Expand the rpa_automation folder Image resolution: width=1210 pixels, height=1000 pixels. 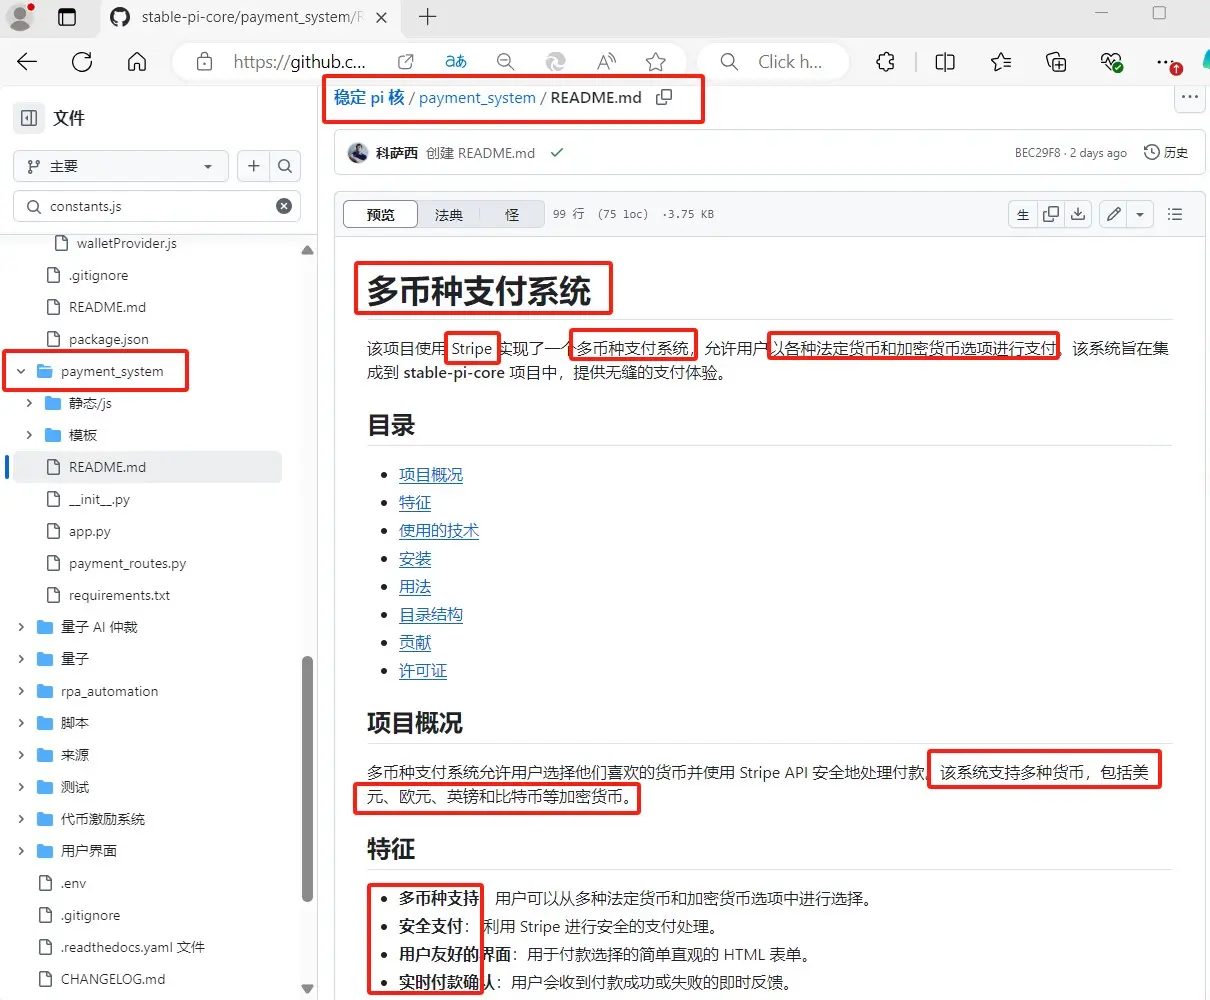[x=21, y=691]
